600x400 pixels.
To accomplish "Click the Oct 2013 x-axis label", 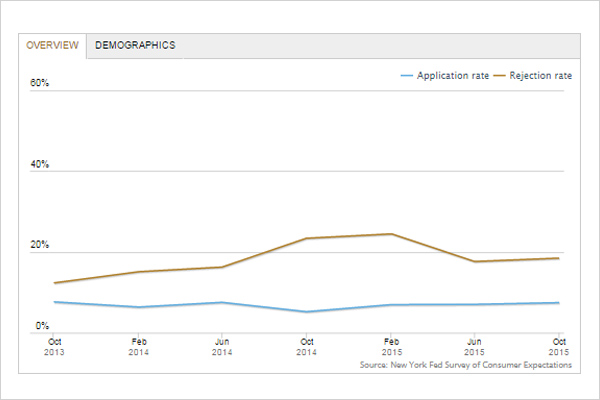I will click(x=55, y=344).
